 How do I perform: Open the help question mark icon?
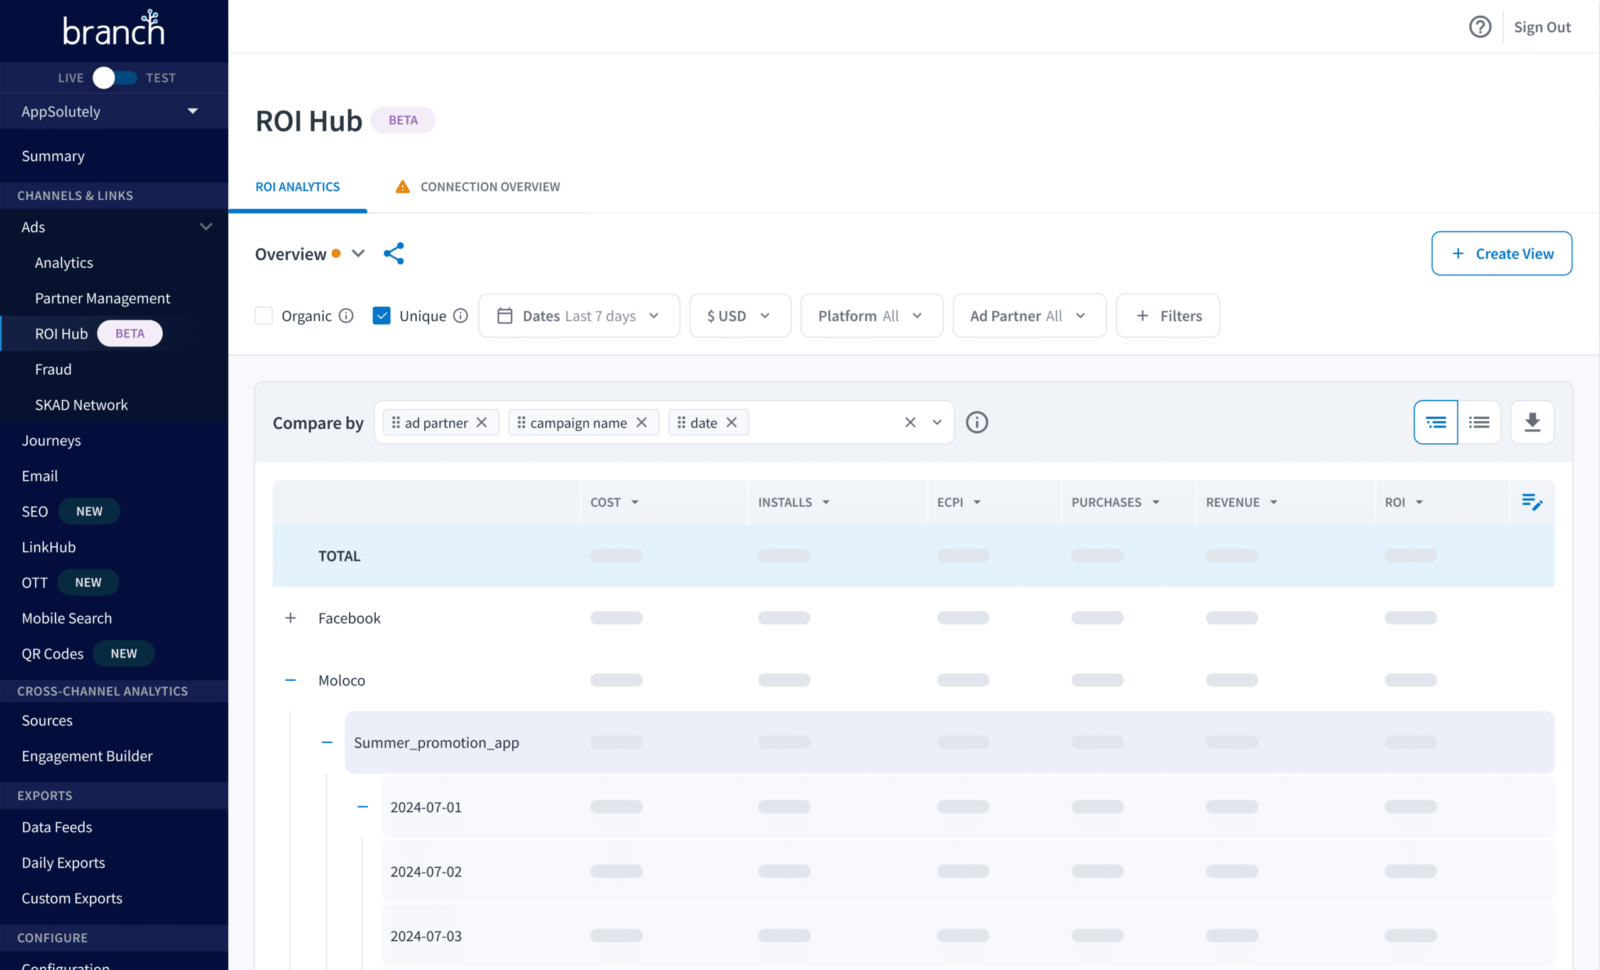(1480, 27)
